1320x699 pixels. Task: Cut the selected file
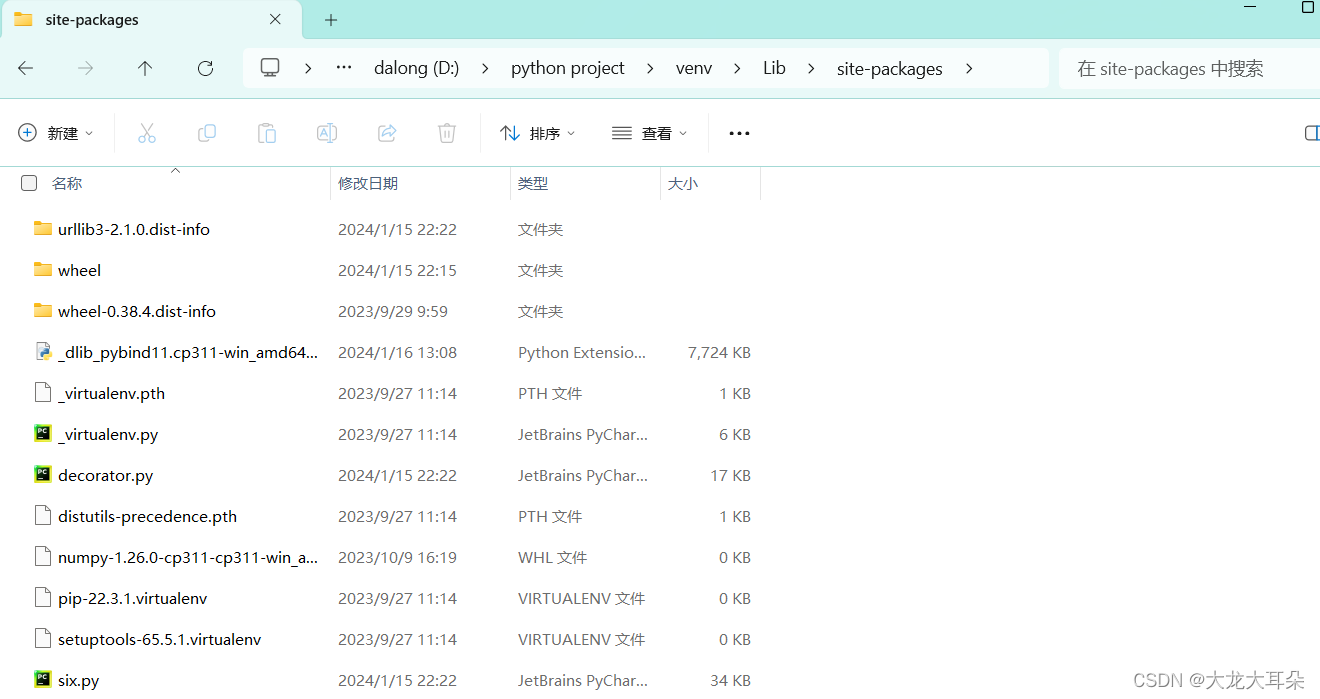point(147,132)
